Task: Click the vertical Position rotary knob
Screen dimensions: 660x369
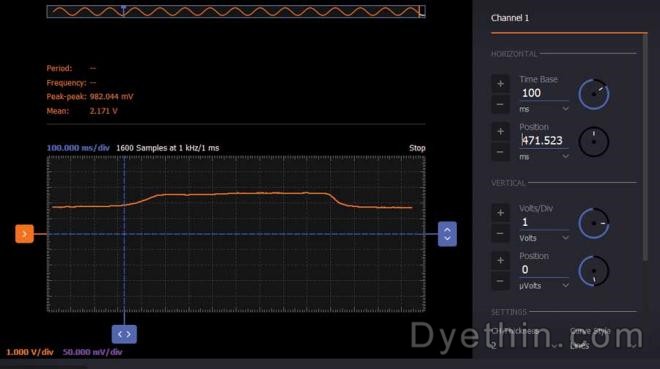Action: tap(593, 271)
